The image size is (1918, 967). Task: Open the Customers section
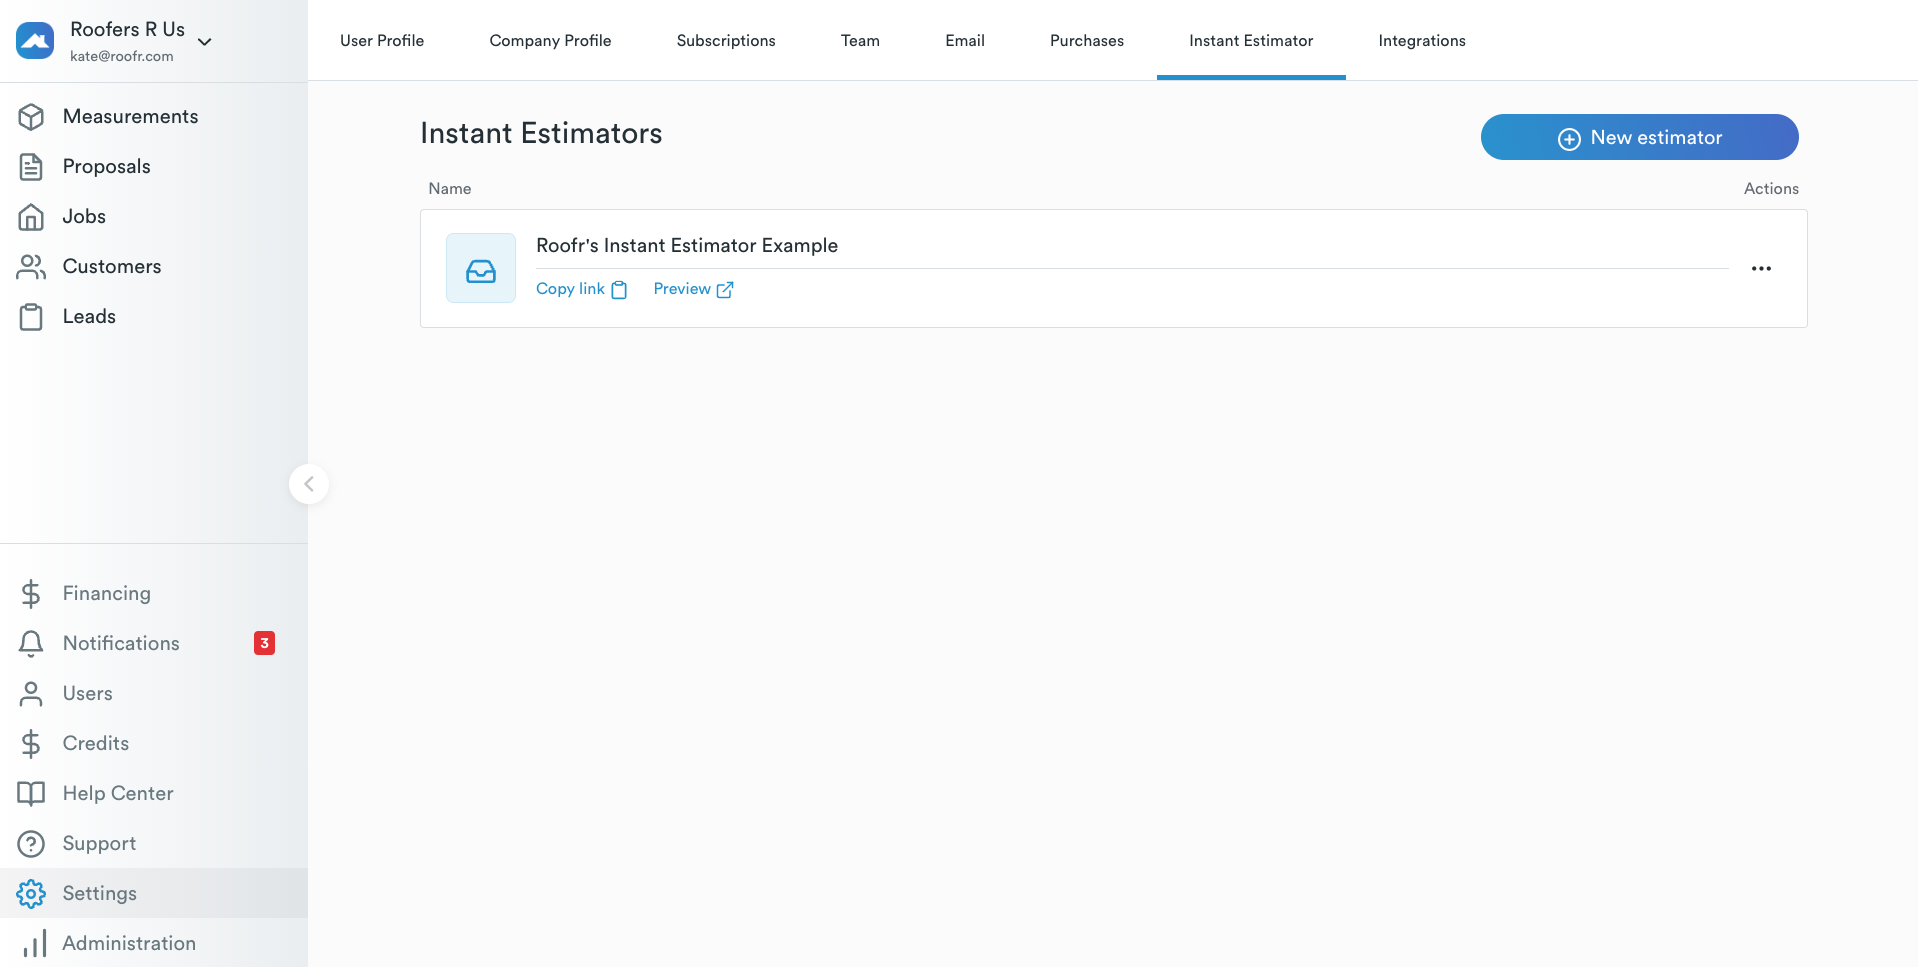(112, 266)
